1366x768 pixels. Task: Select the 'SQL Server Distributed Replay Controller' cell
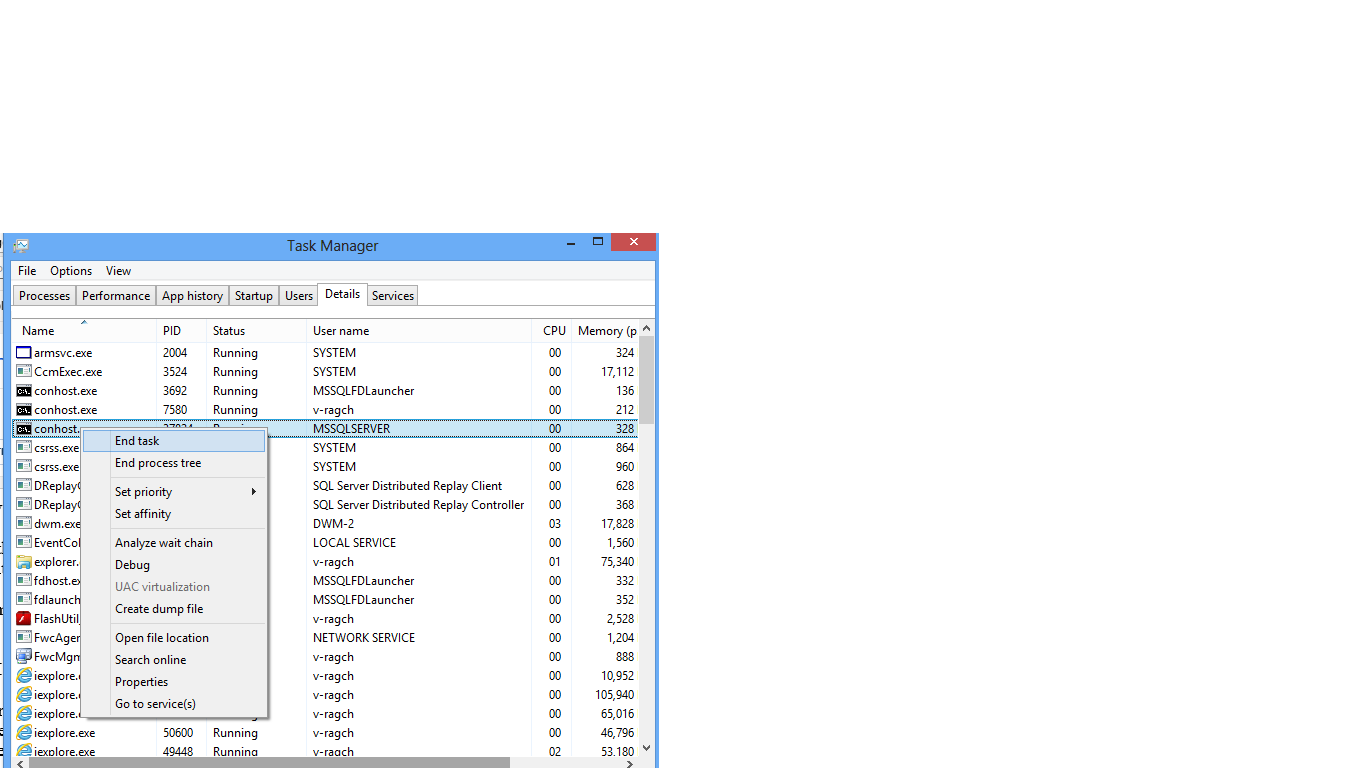(419, 505)
